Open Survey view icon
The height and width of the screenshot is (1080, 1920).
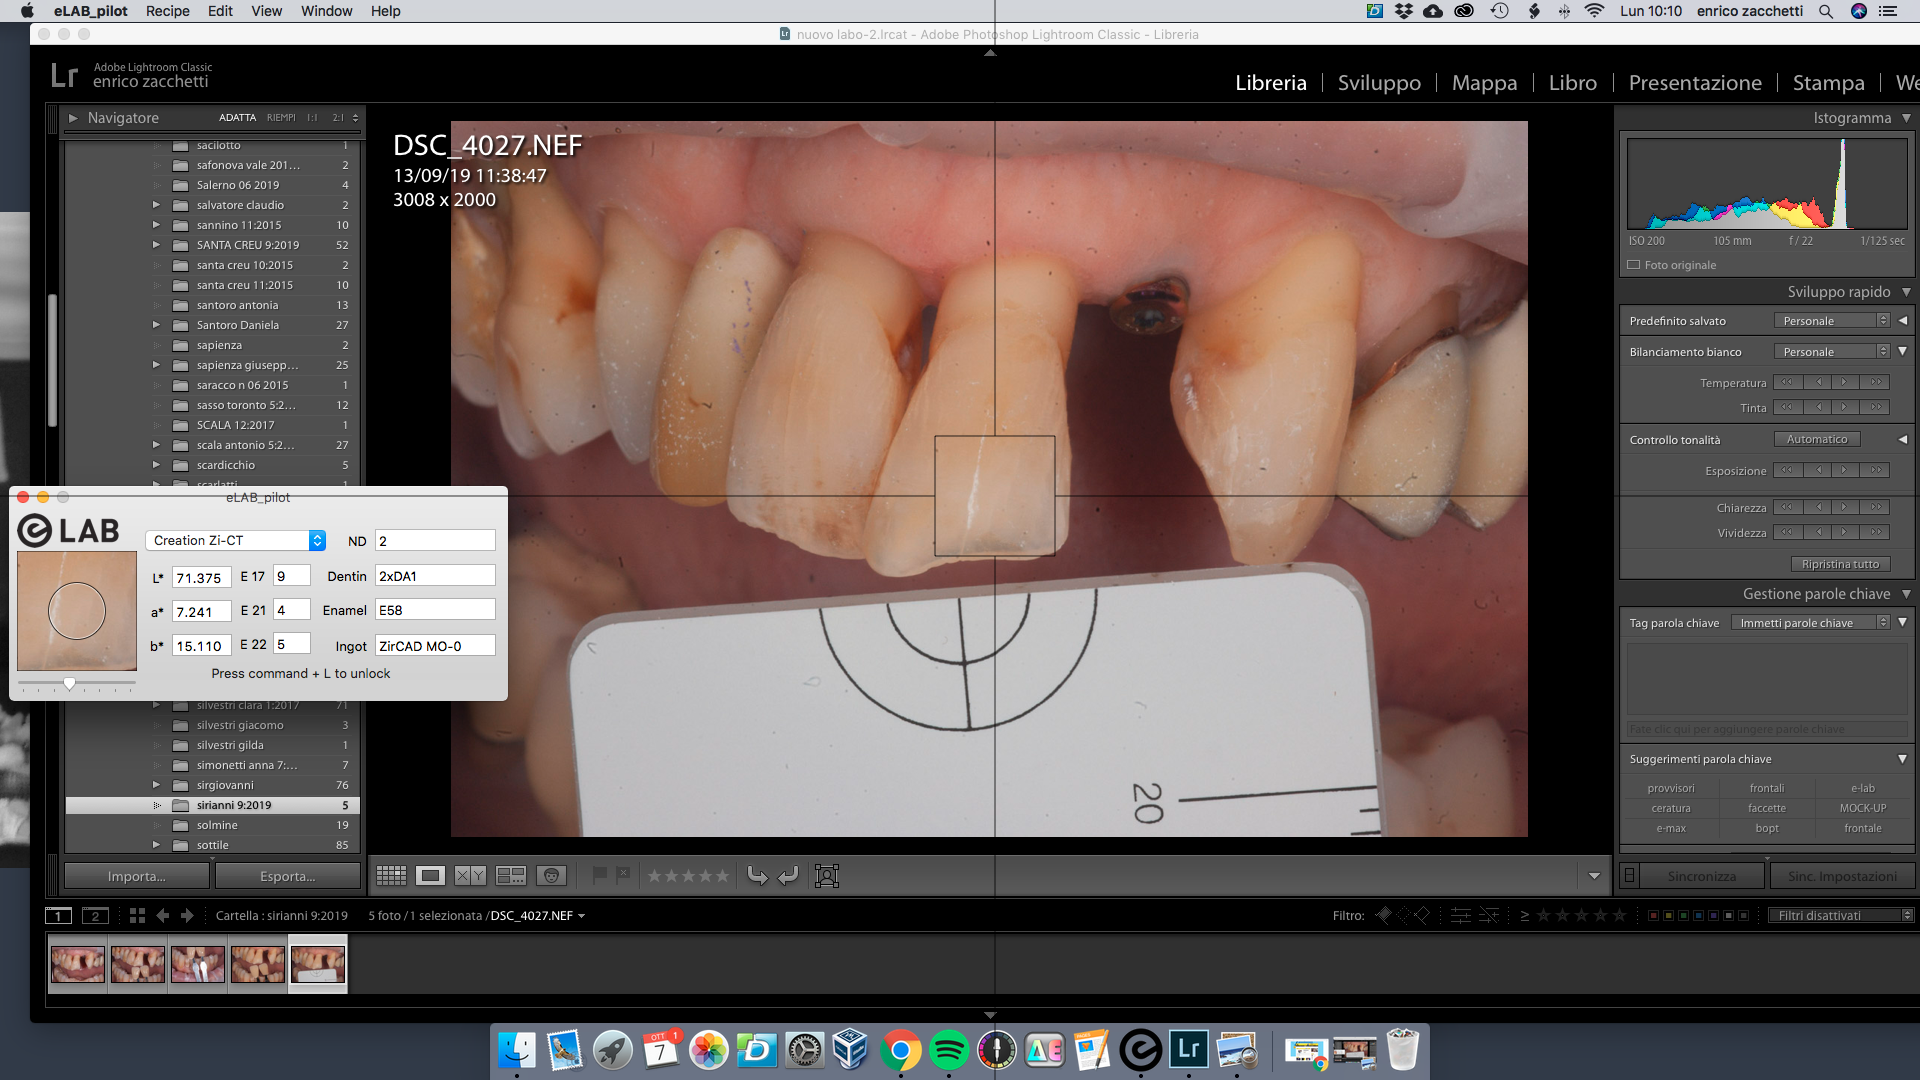coord(511,876)
